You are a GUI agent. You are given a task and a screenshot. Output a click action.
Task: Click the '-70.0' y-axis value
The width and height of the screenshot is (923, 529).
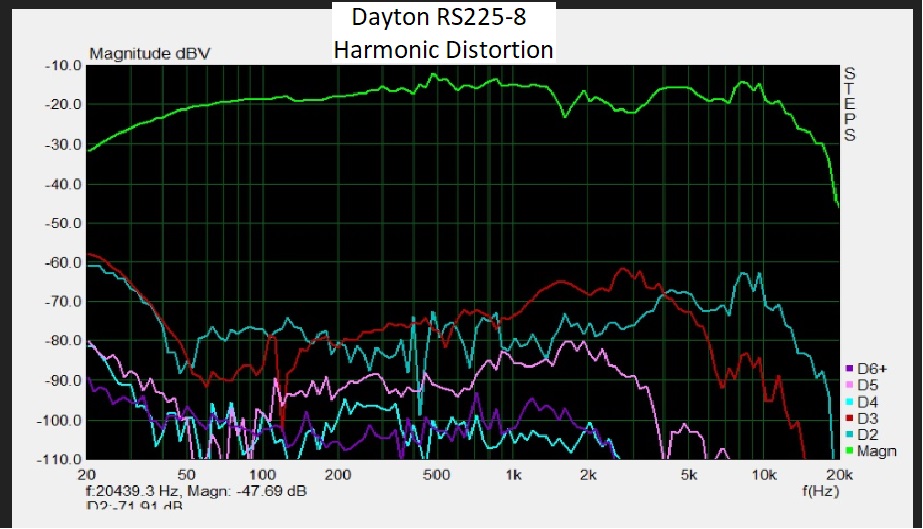tap(62, 302)
